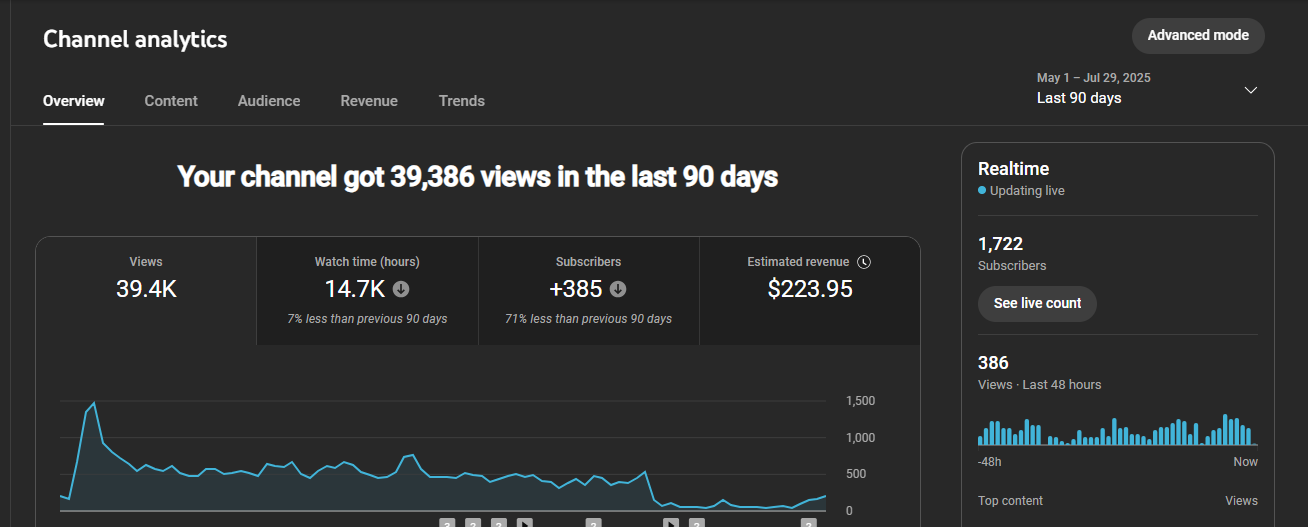Click the 14.7K watch time value

pos(355,290)
